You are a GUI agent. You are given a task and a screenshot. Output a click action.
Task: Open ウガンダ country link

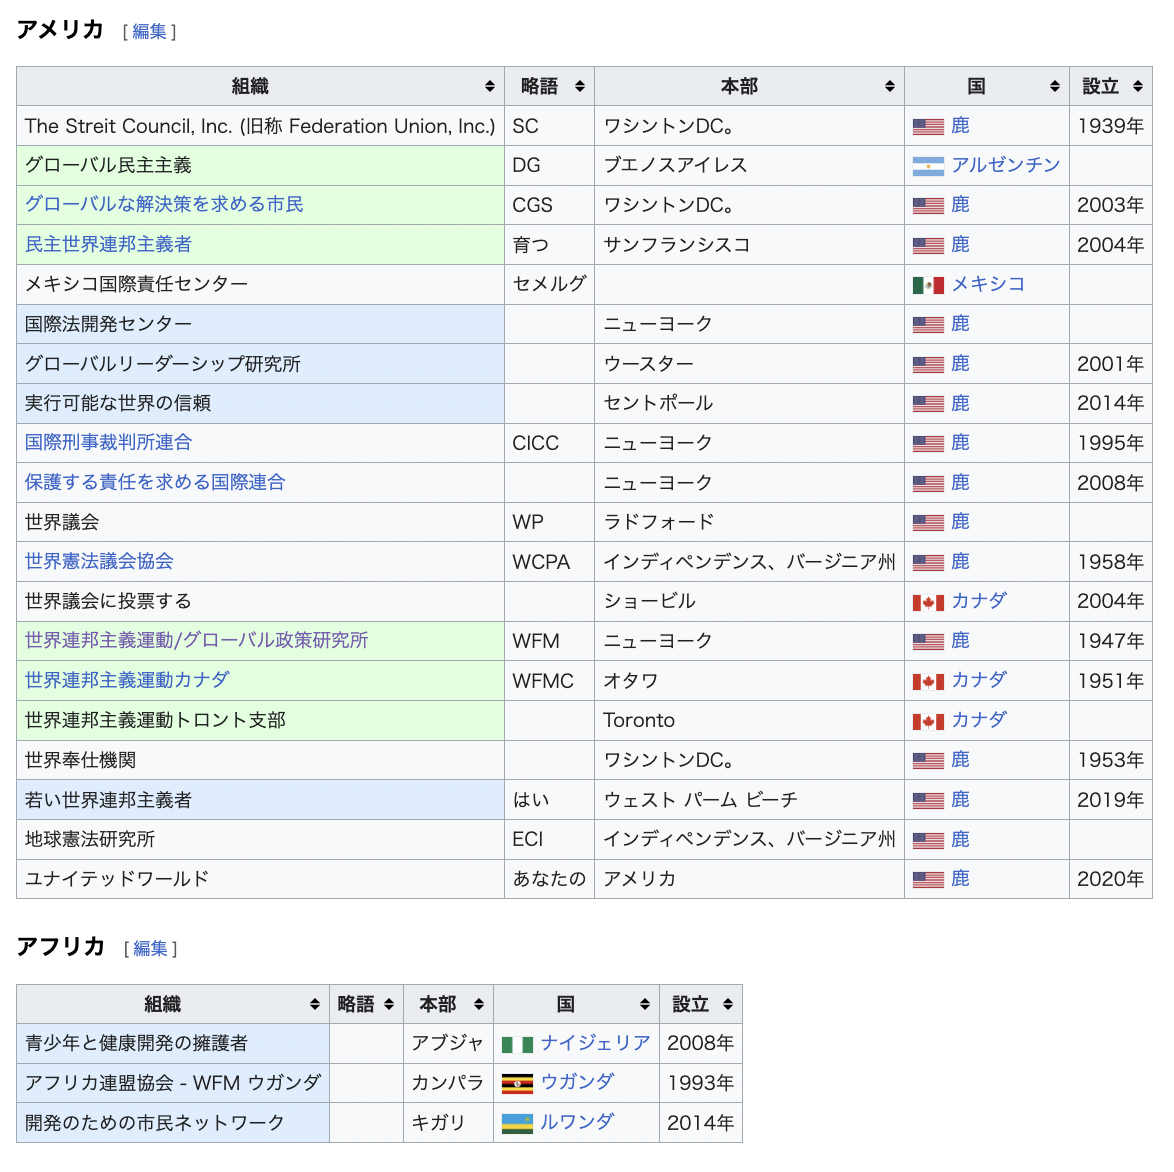click(x=577, y=1082)
